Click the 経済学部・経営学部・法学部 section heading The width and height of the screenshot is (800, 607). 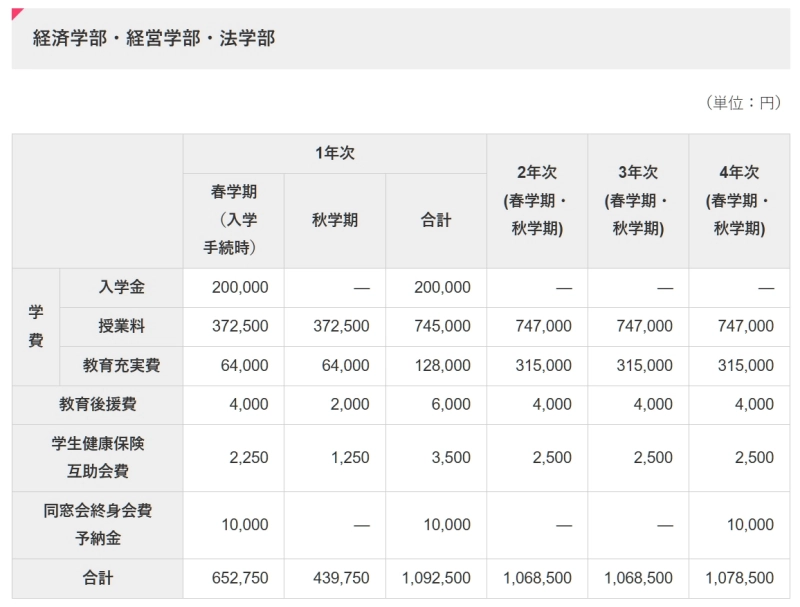point(153,39)
